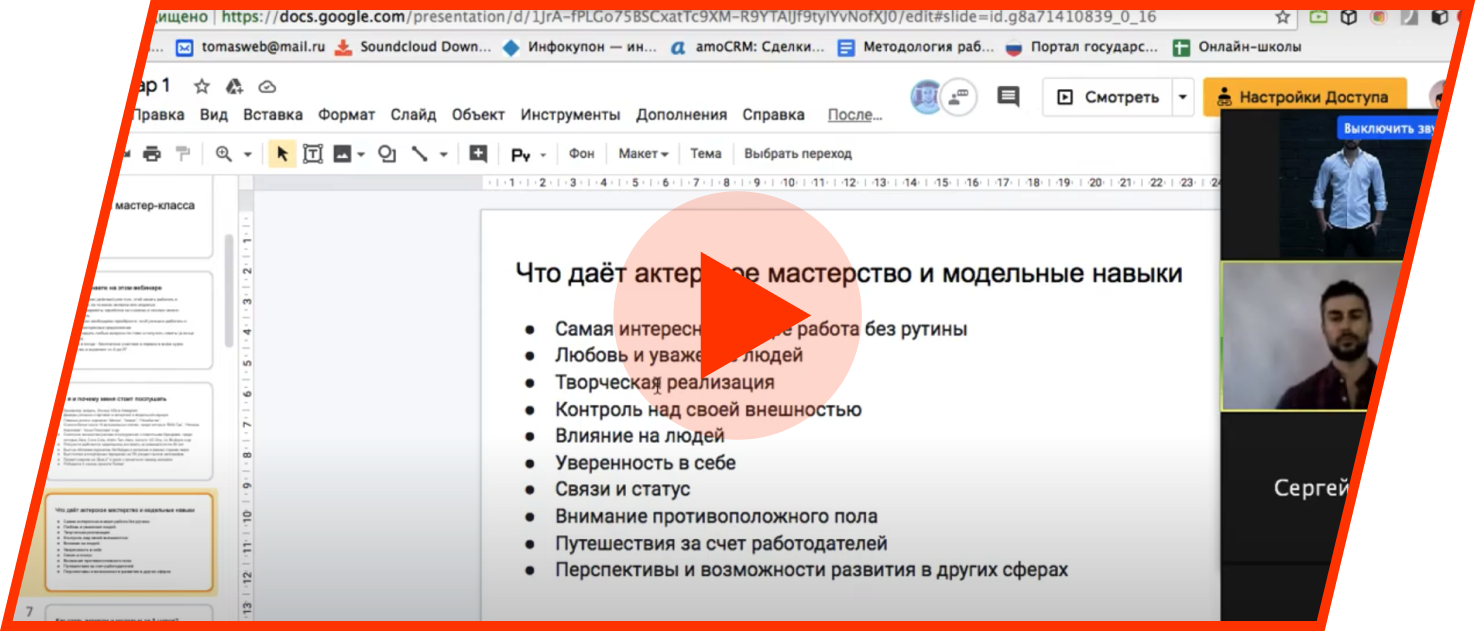1476x631 pixels.
Task: Open tomasweb@mail.ru bookmark
Action: click(249, 47)
